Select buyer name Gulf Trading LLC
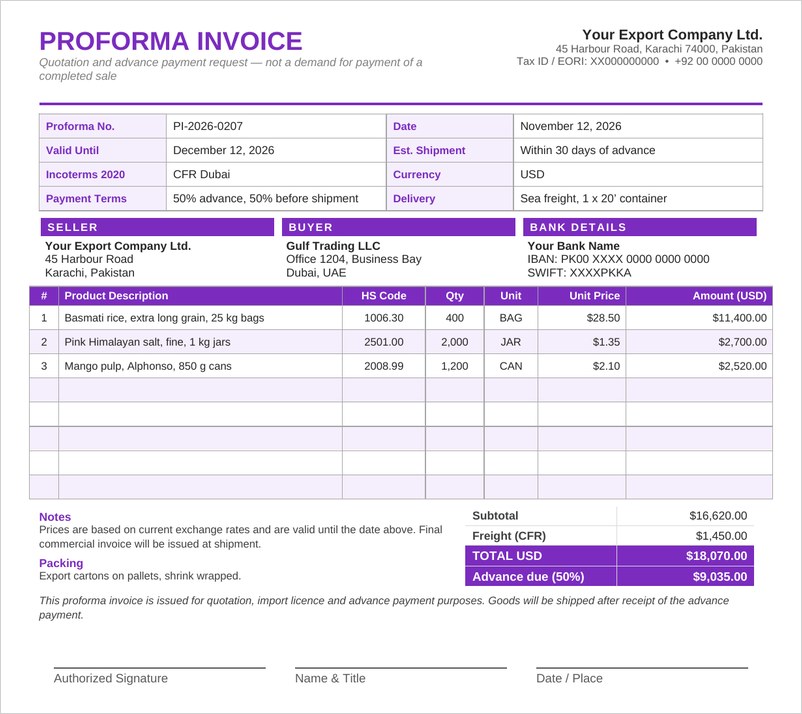Viewport: 802px width, 714px height. (333, 246)
